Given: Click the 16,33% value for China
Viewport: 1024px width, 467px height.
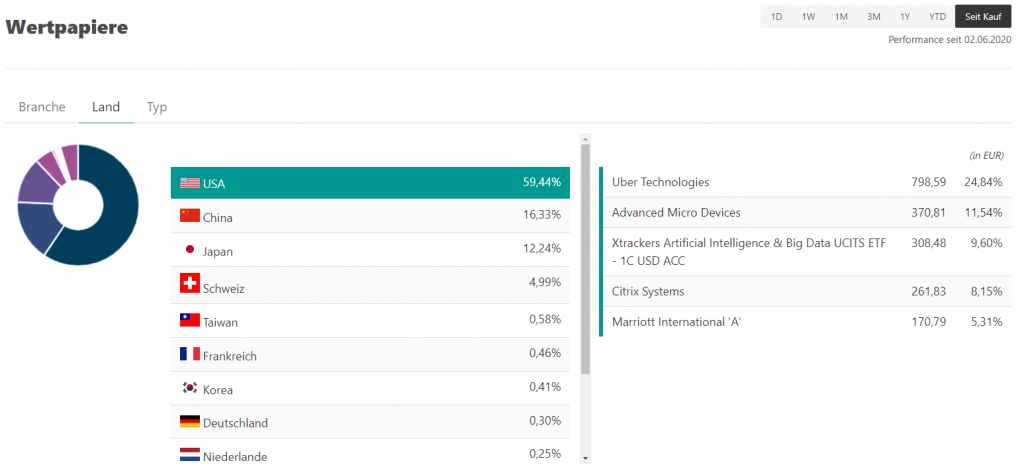Looking at the screenshot, I should point(542,215).
